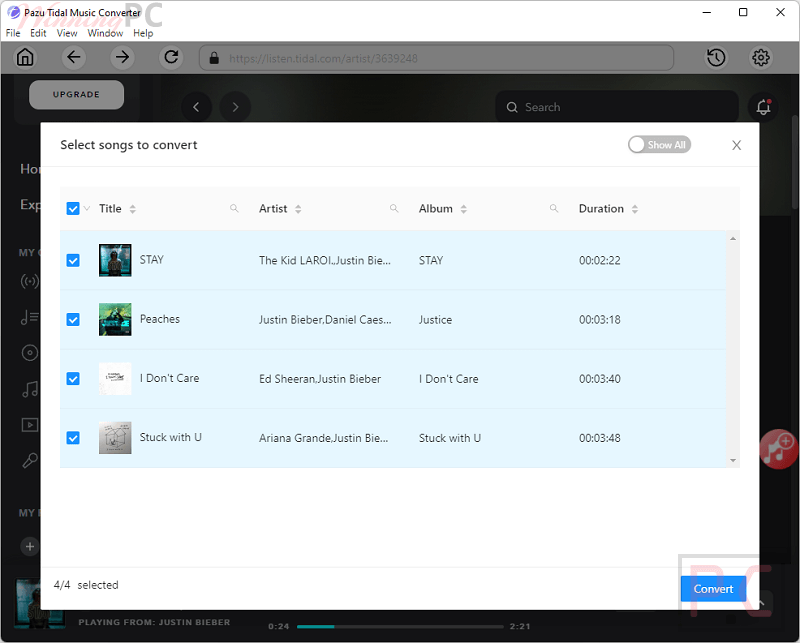800x643 pixels.
Task: Uncheck the Peaches song checkbox
Action: (73, 319)
